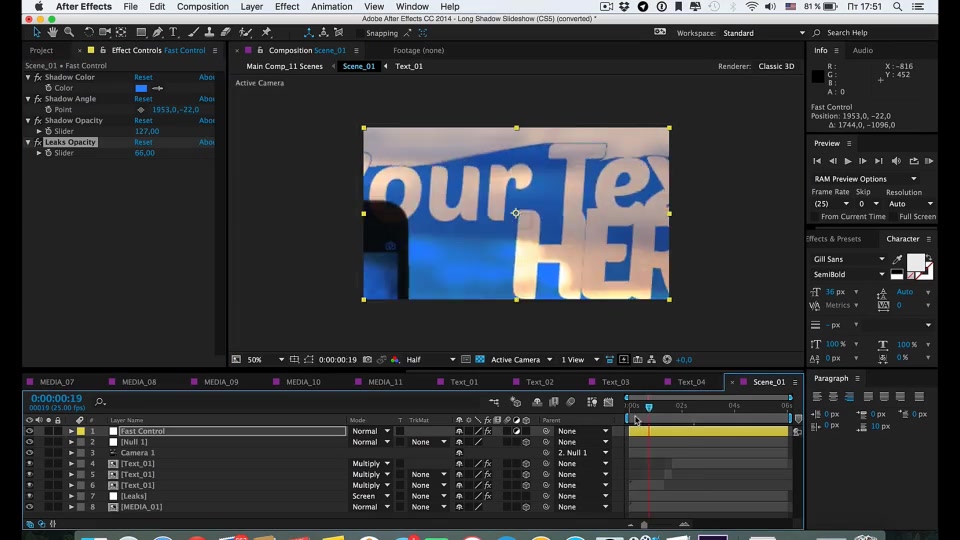Toggle the Transparency Grid icon
This screenshot has width=960, height=540.
coord(480,360)
